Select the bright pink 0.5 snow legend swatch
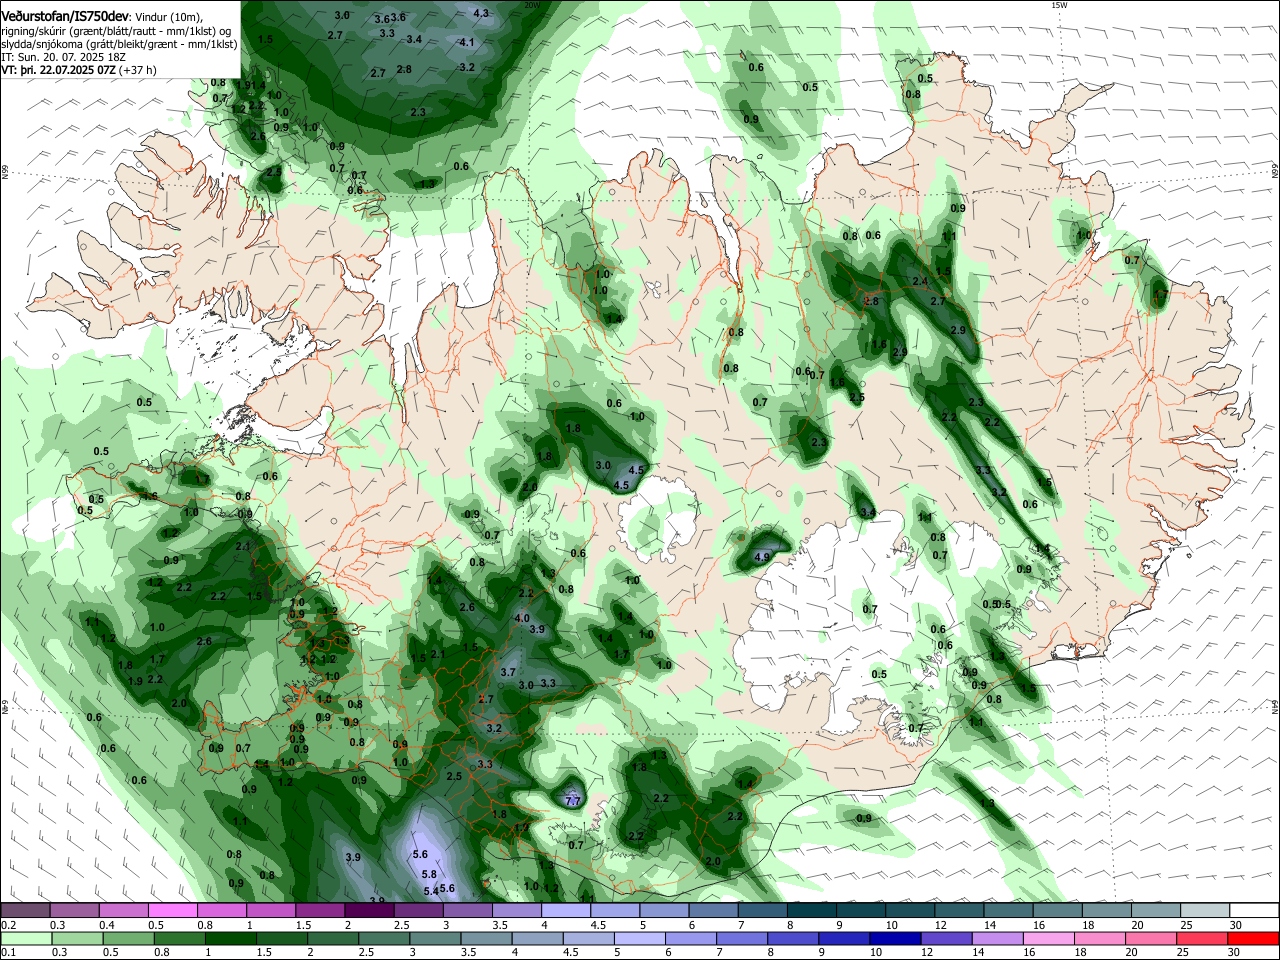Screen dimensions: 1280x960 tap(172, 910)
